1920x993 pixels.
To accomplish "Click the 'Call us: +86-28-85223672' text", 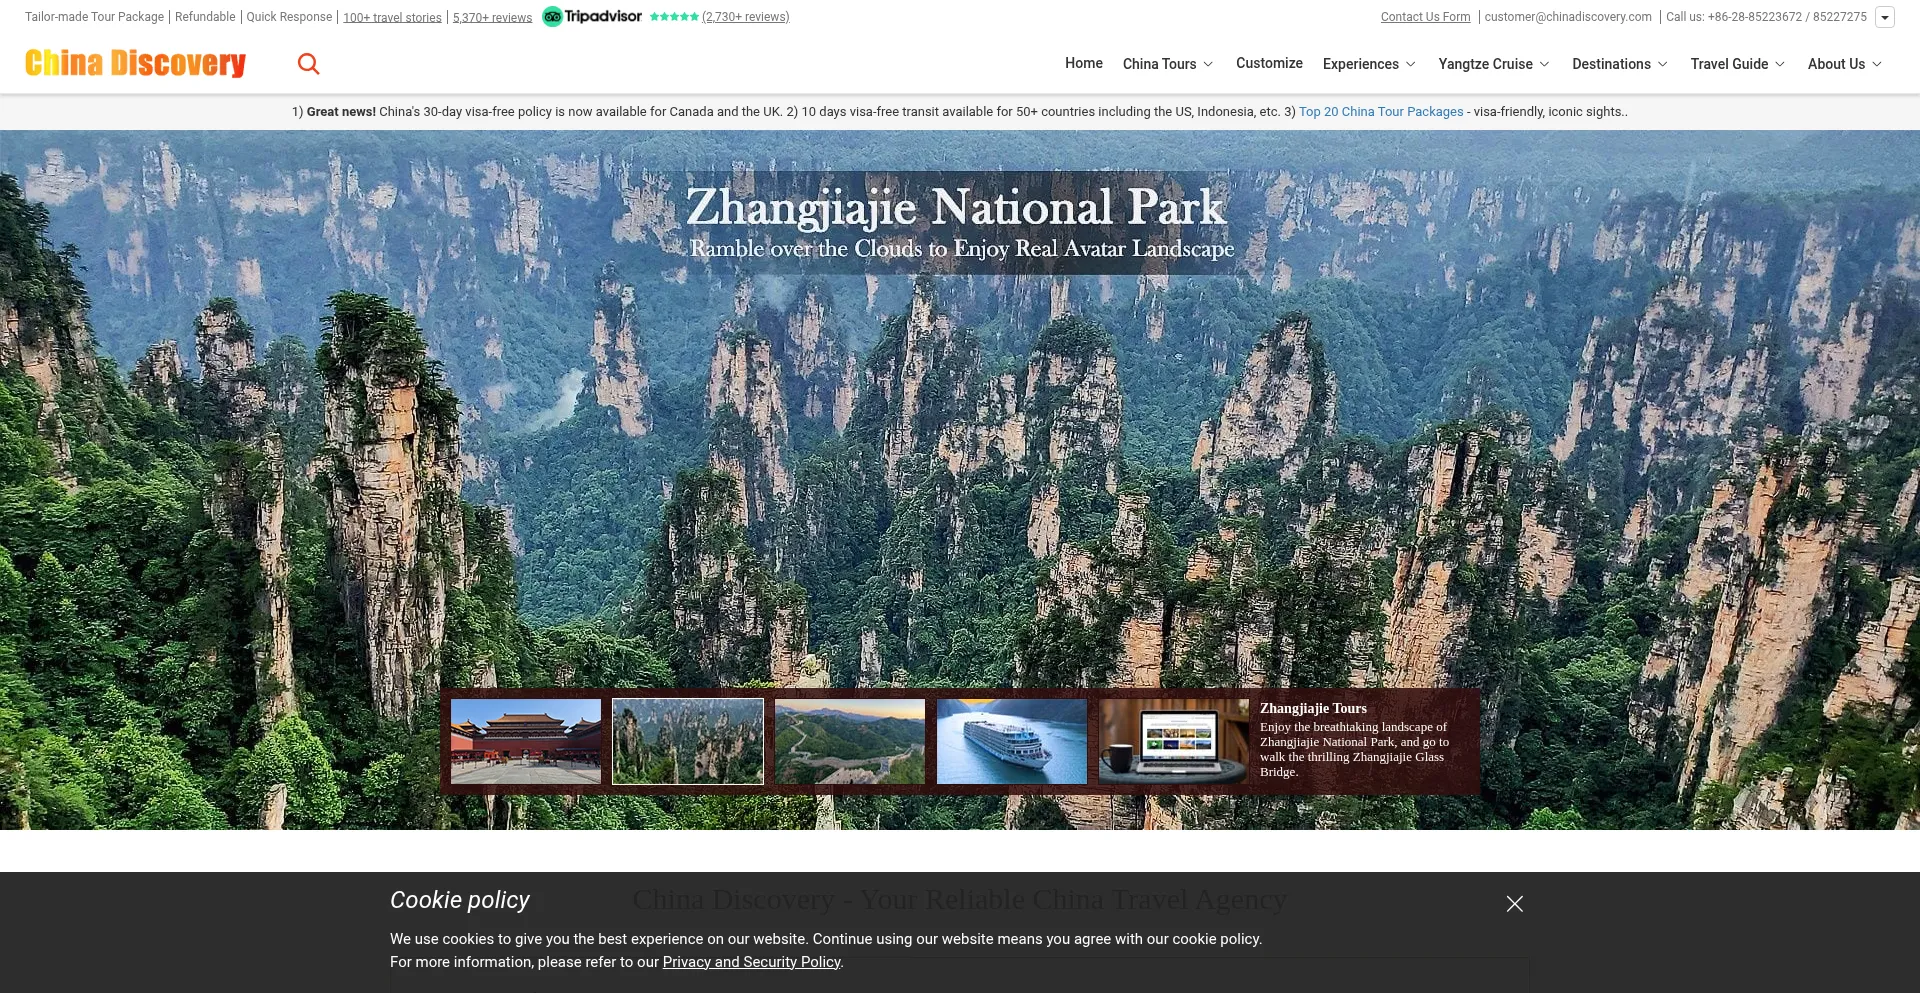I will 1734,17.
